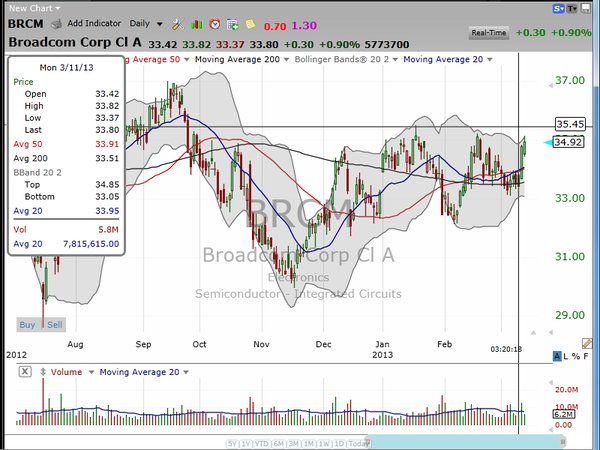
Task: Click the red 0.70 value in toolbar
Action: click(x=275, y=26)
